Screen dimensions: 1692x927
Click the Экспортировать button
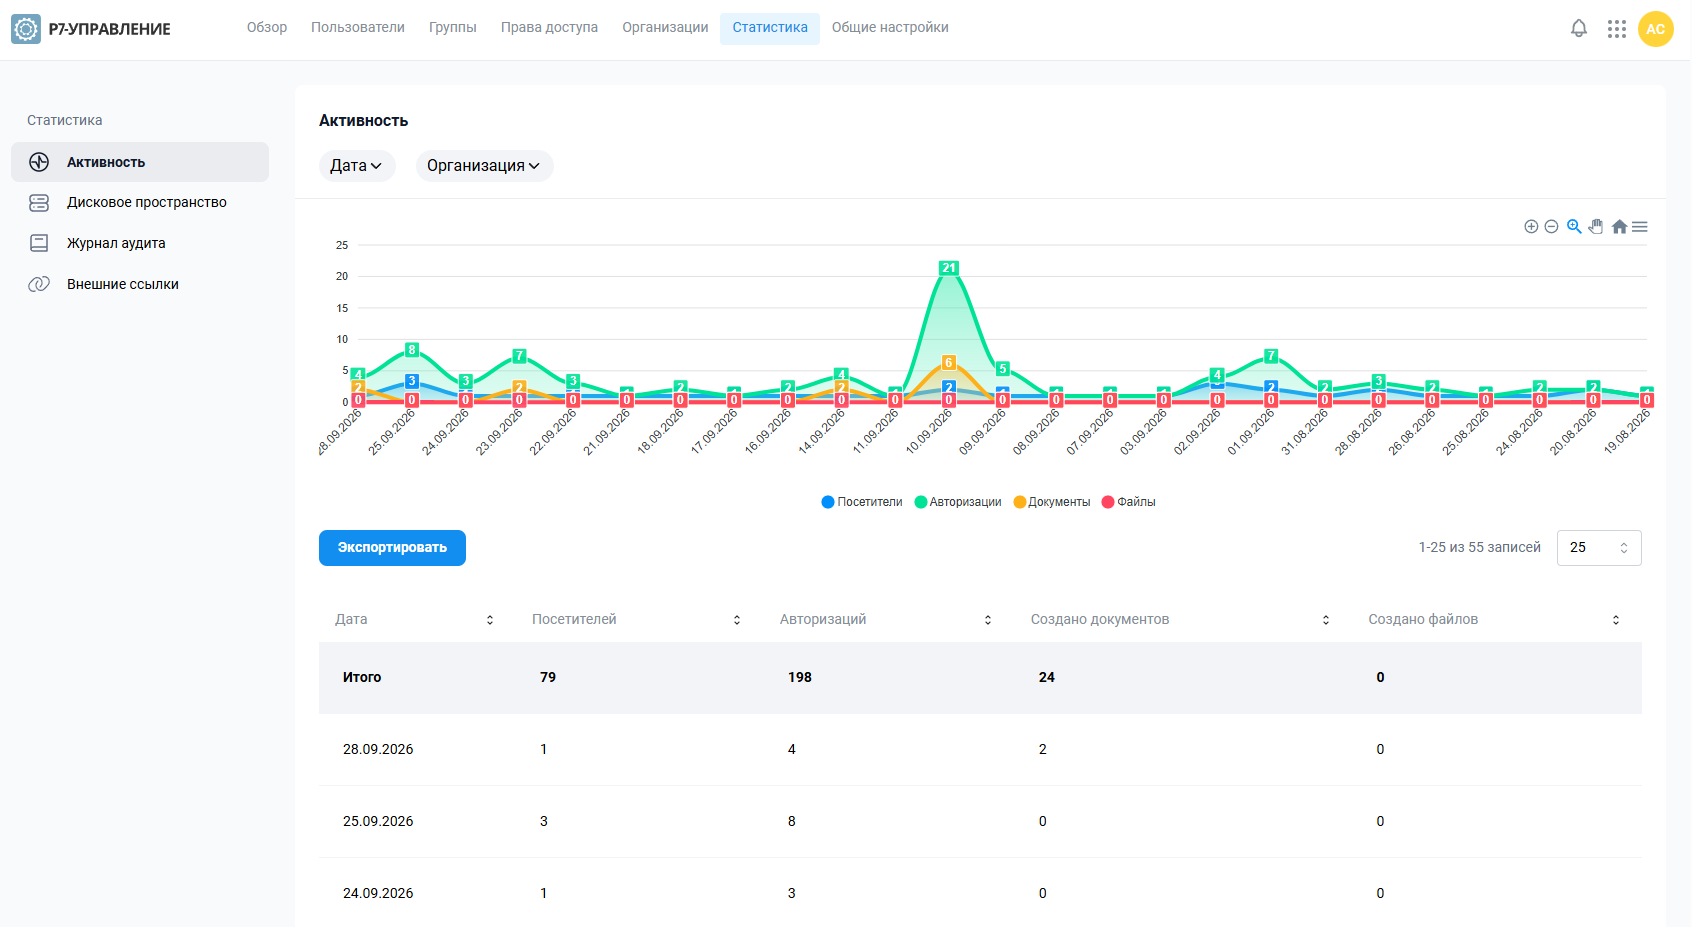tap(392, 548)
